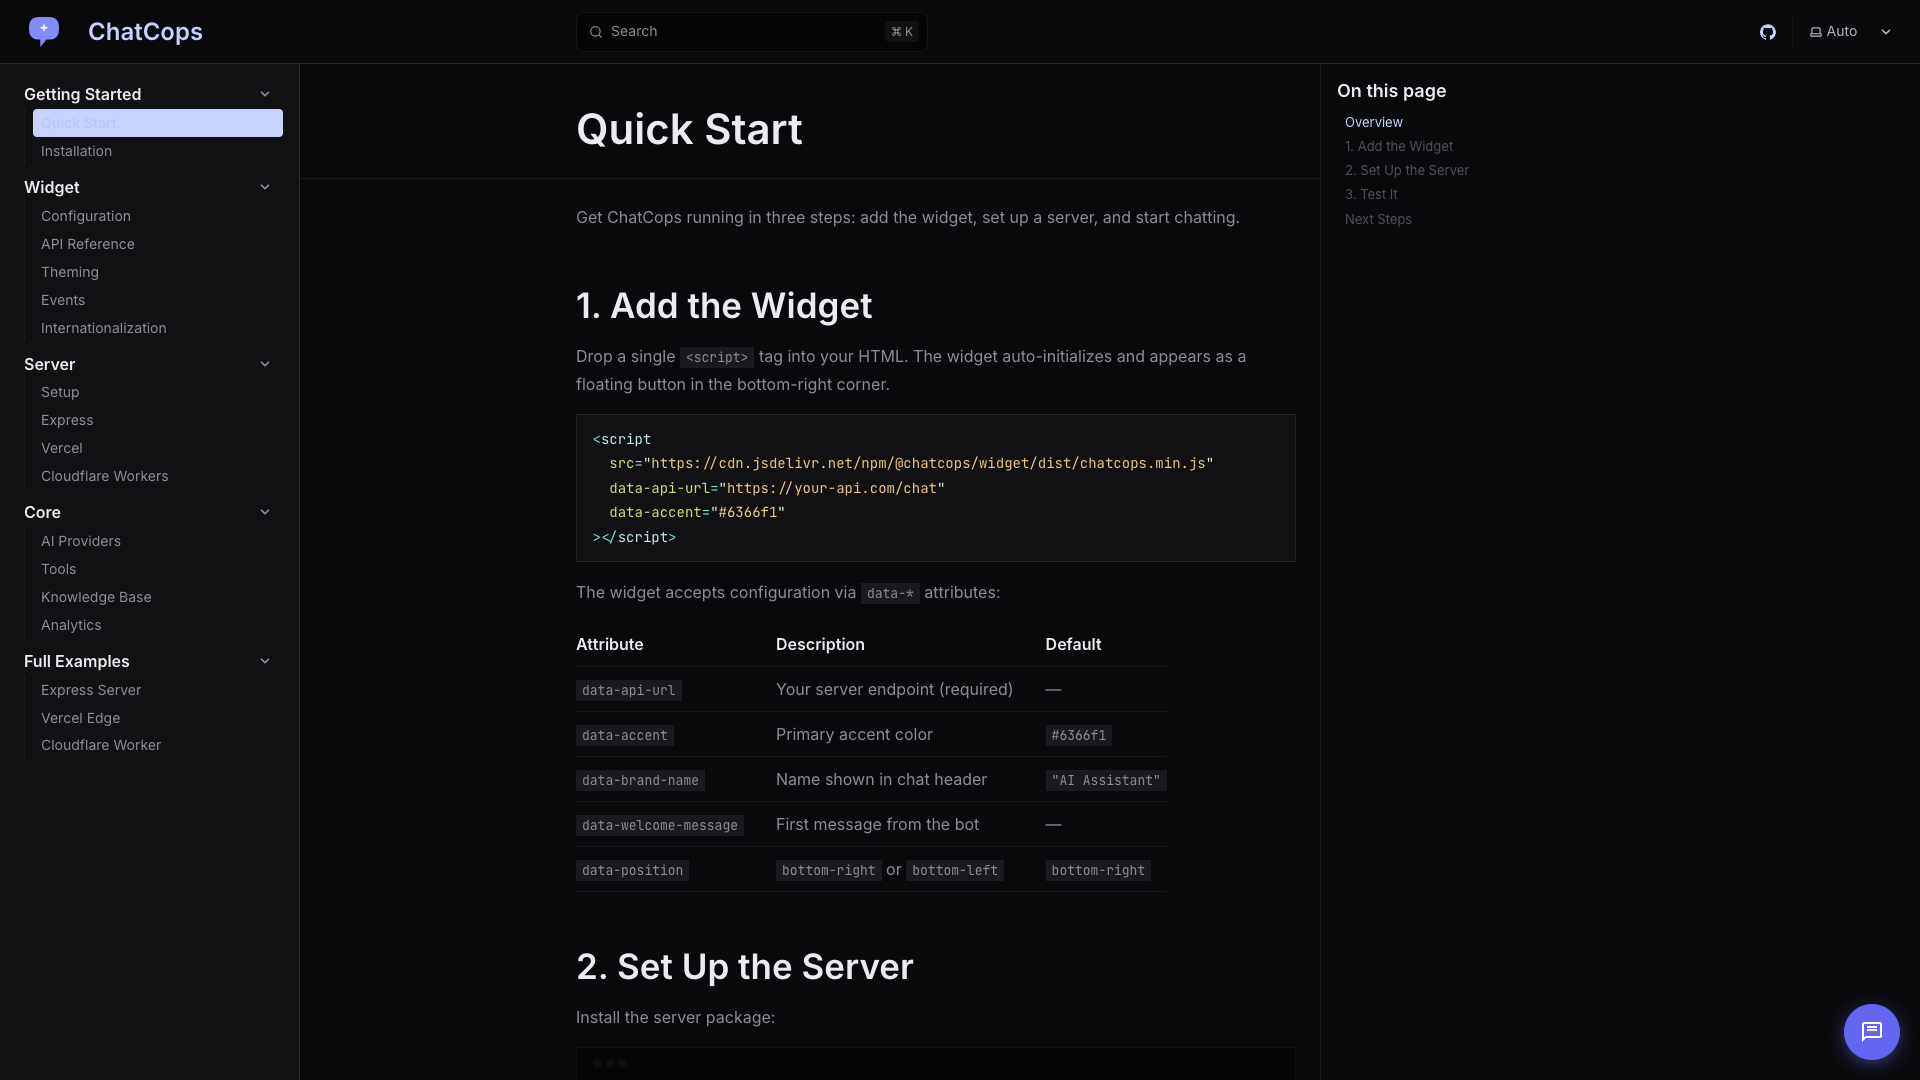Open the Auto theme dropdown
Viewport: 1920px width, 1080px height.
coord(1850,32)
